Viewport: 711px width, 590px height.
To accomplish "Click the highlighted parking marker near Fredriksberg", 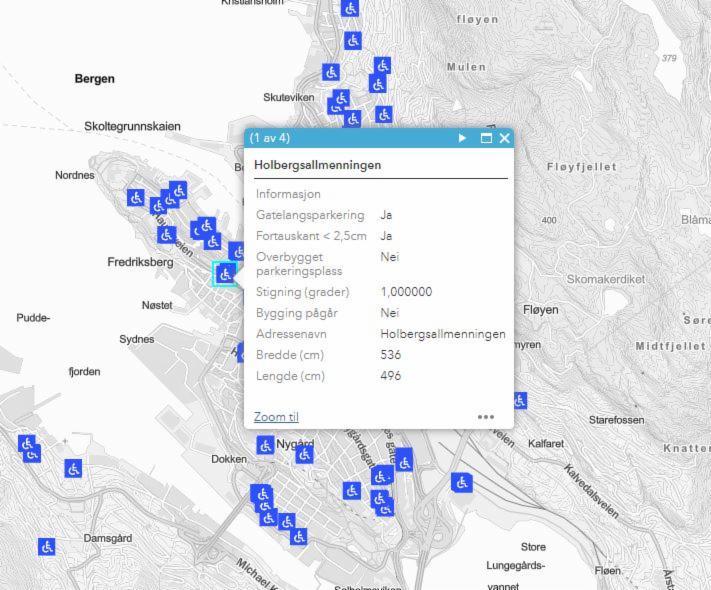I will click(225, 274).
